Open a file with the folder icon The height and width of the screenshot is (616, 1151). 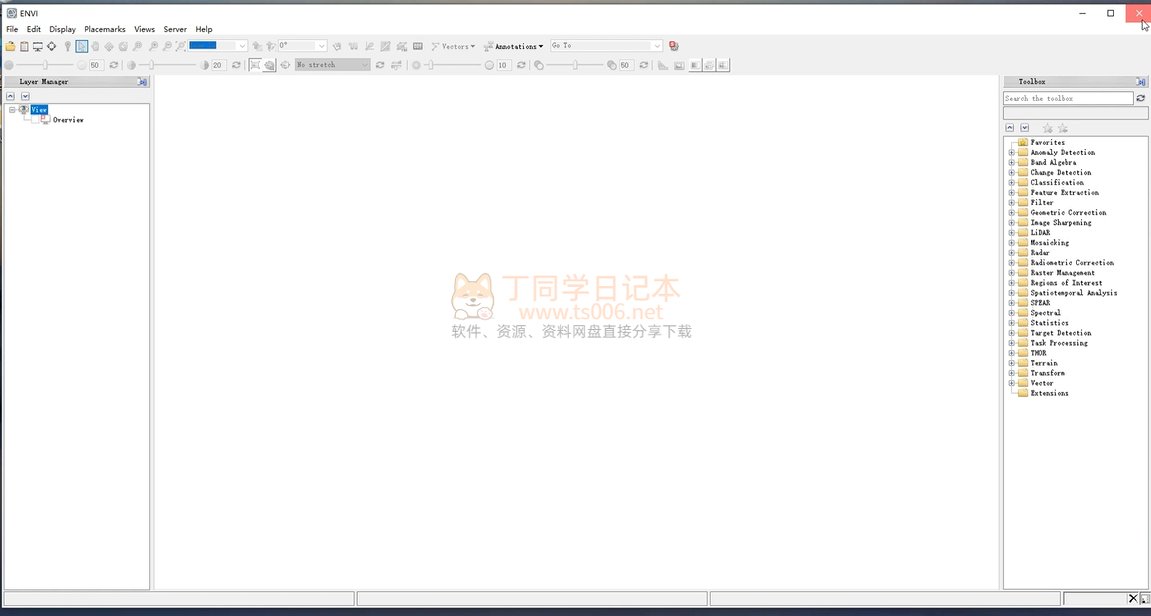pos(10,46)
